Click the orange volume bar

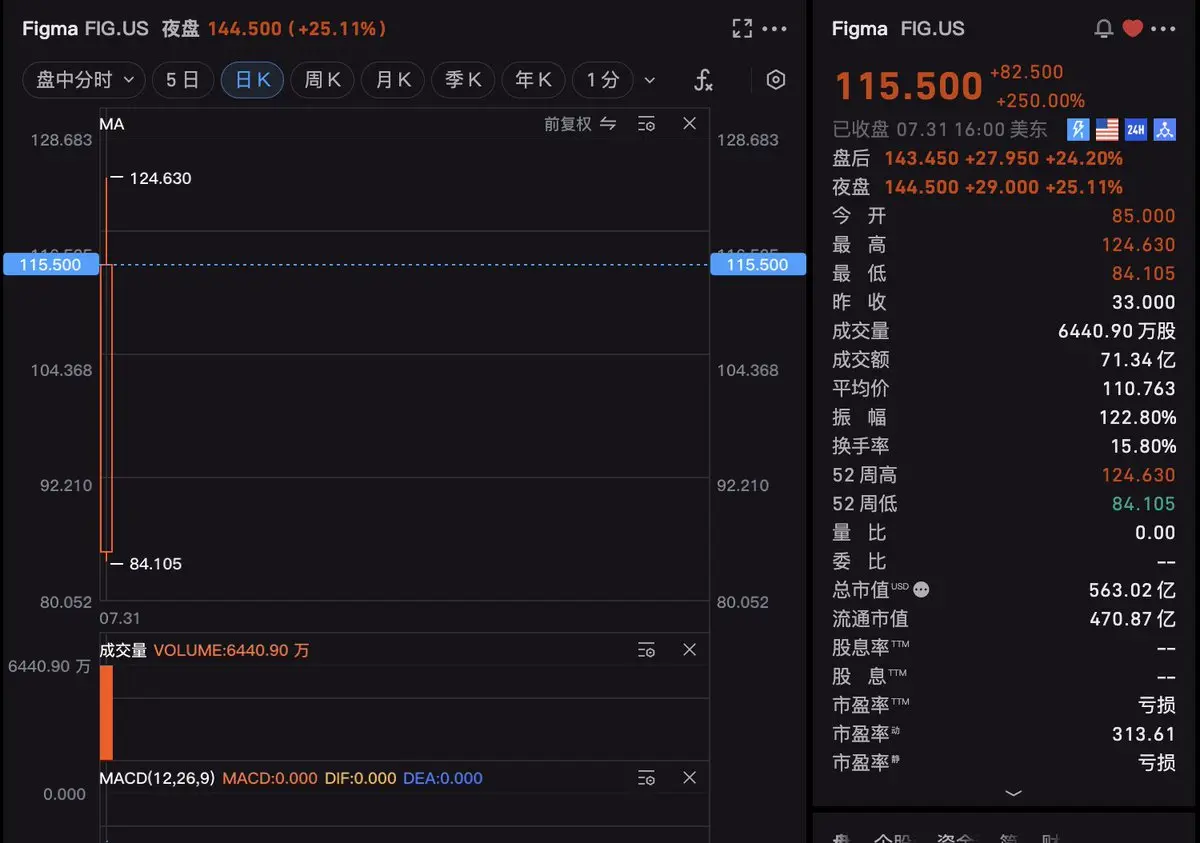(106, 713)
